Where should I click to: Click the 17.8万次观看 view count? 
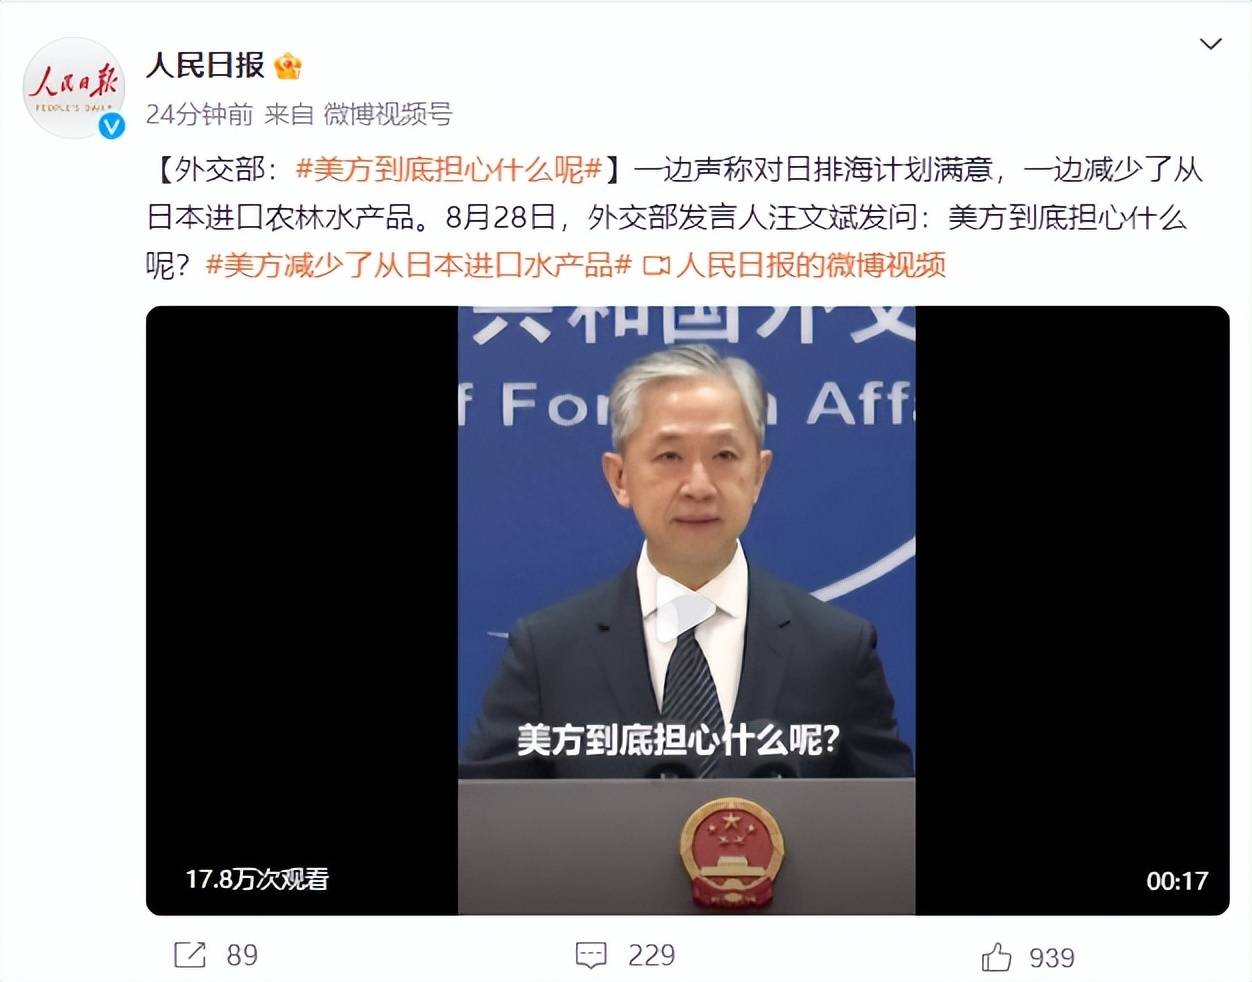point(257,879)
